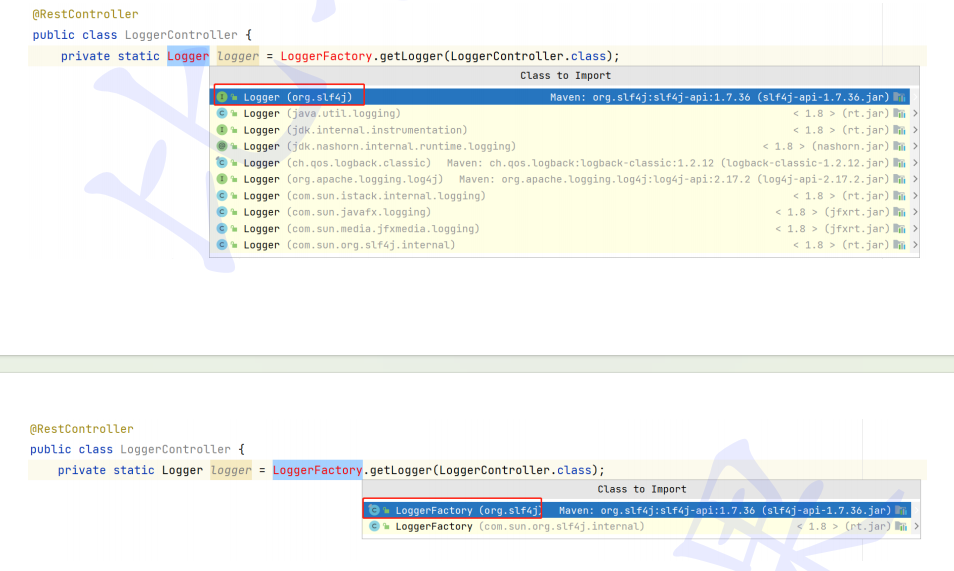Click logger variable name in top snippet
Viewport: 954px width, 571px height.
coord(238,56)
